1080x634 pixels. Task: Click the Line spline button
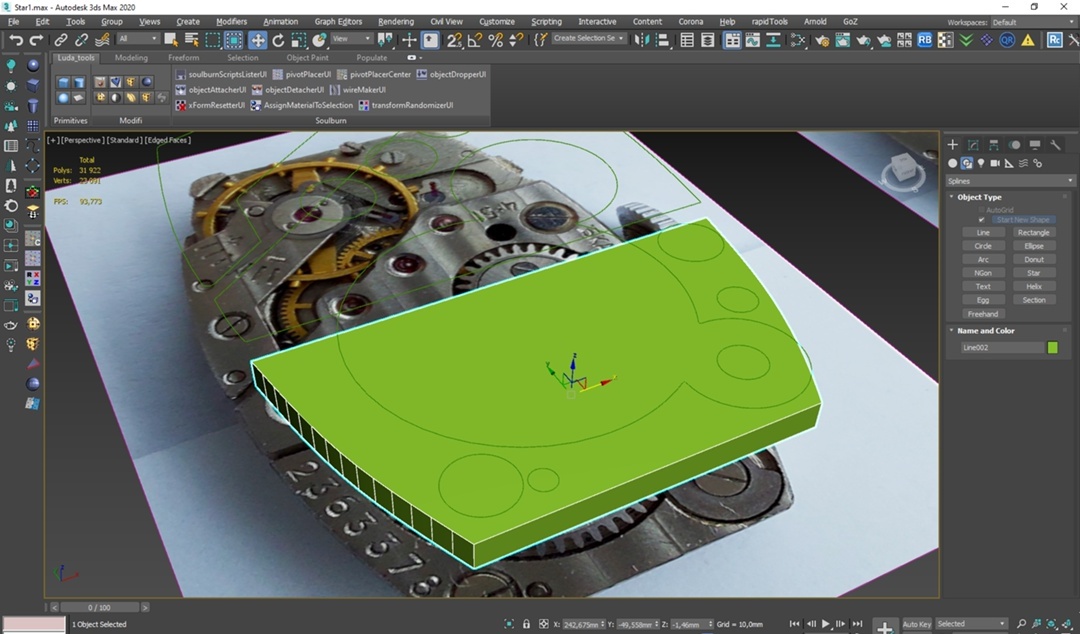(x=983, y=233)
